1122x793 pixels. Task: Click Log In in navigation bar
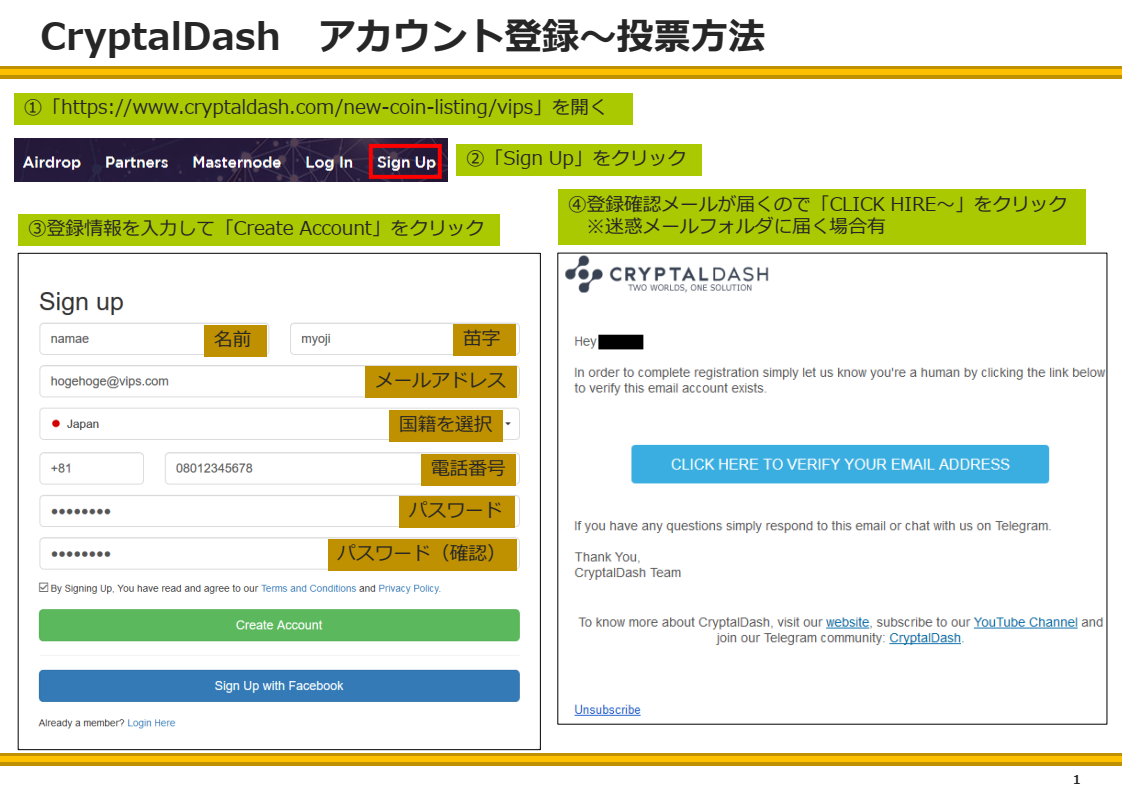click(x=329, y=162)
